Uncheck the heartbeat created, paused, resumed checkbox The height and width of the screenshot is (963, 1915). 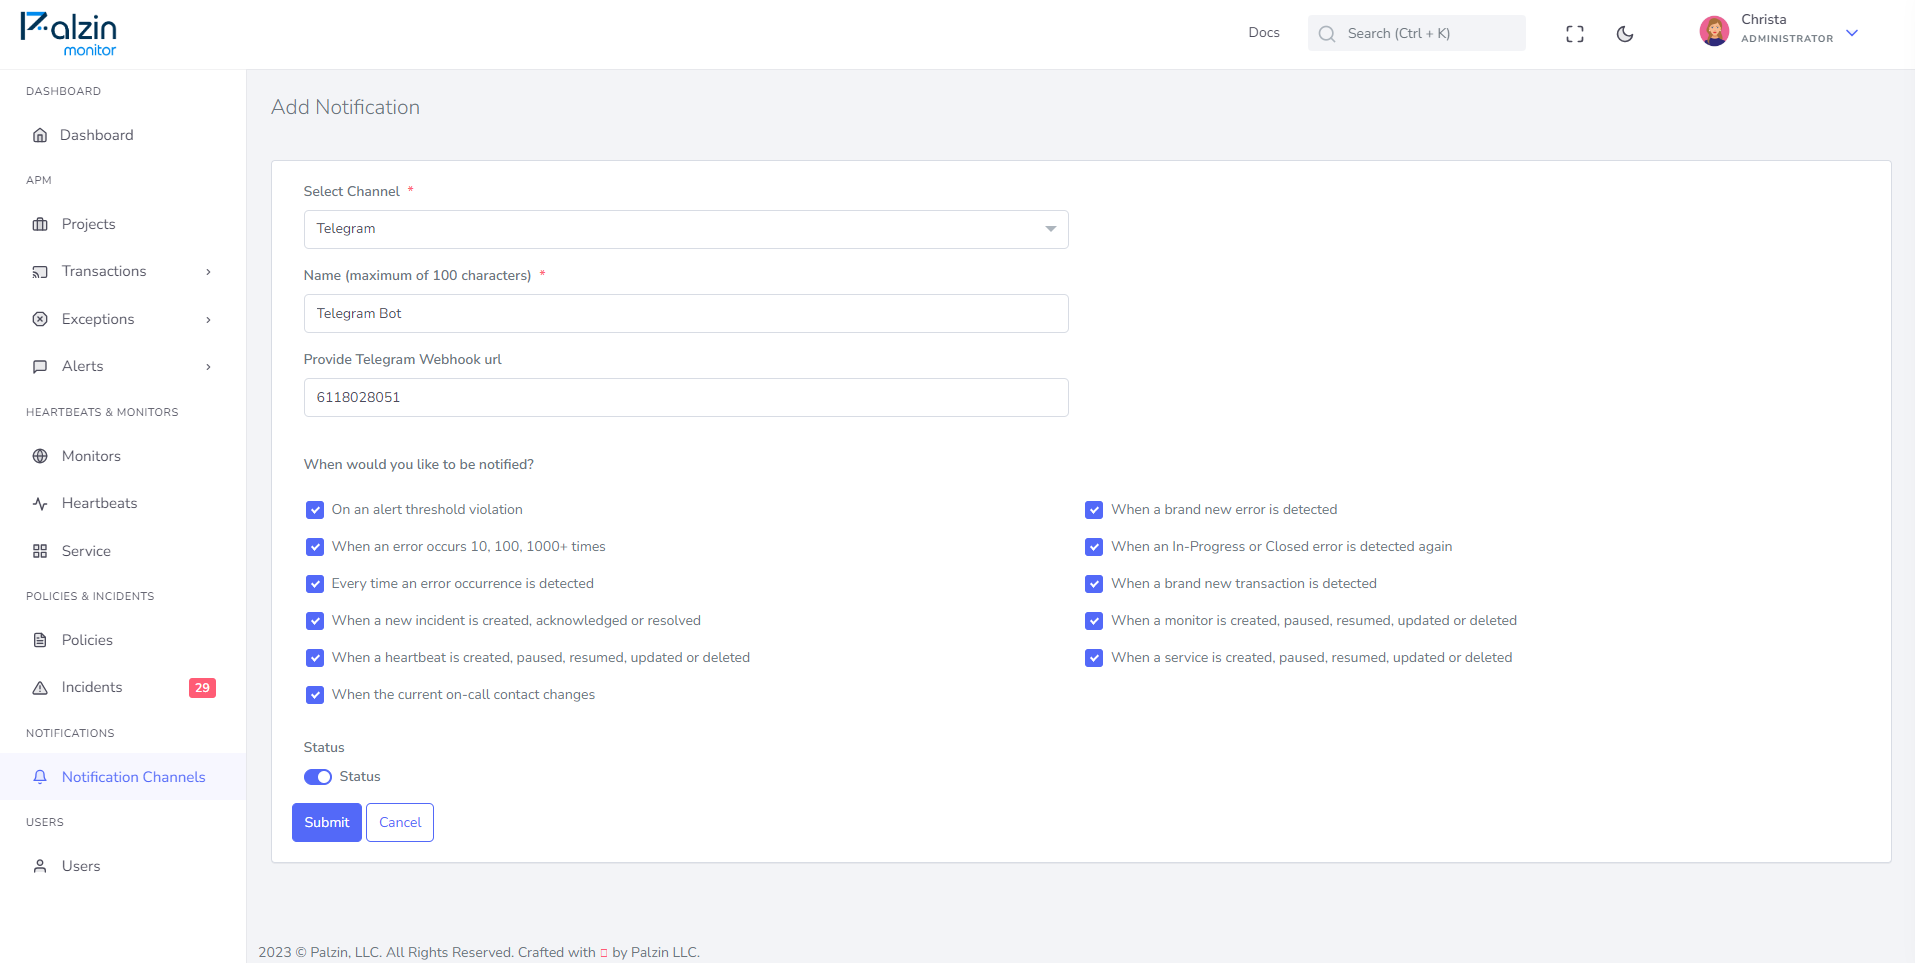coord(315,658)
